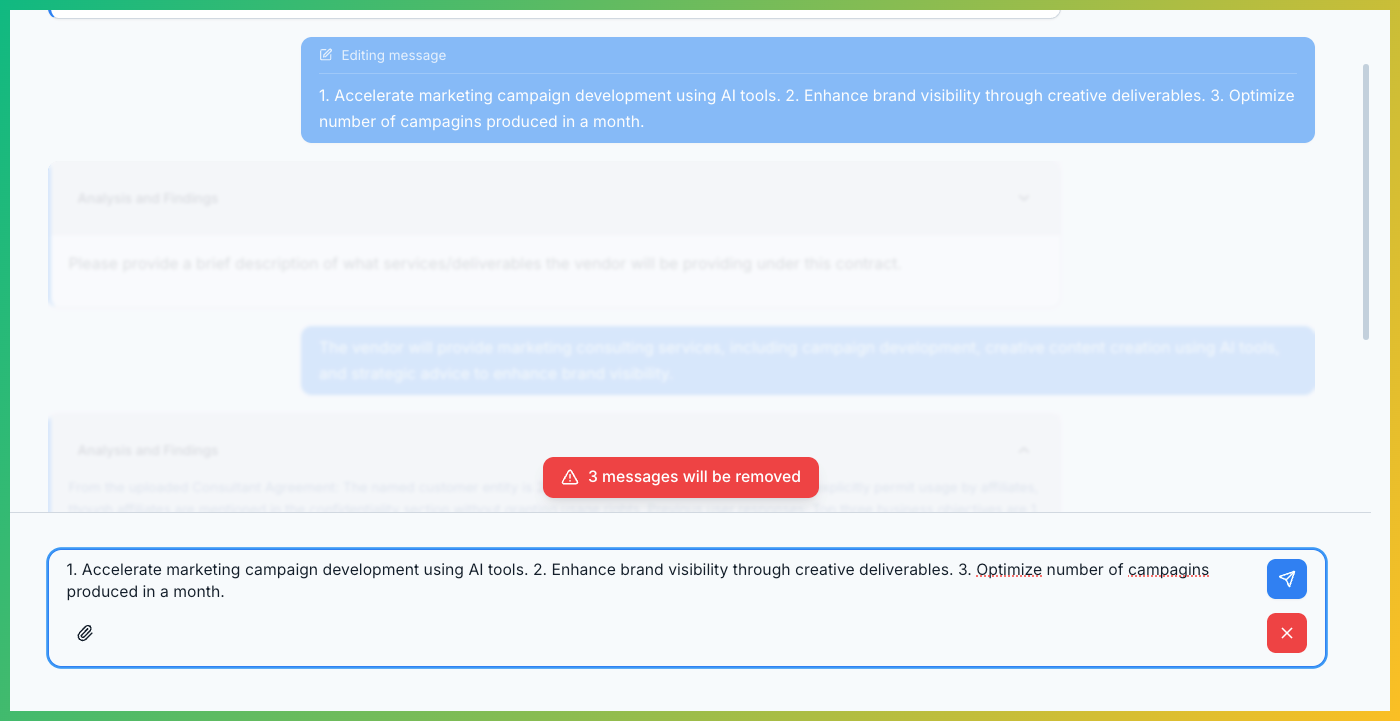This screenshot has width=1400, height=721.
Task: Click the pencil icon beside Editing message
Action: (x=326, y=55)
